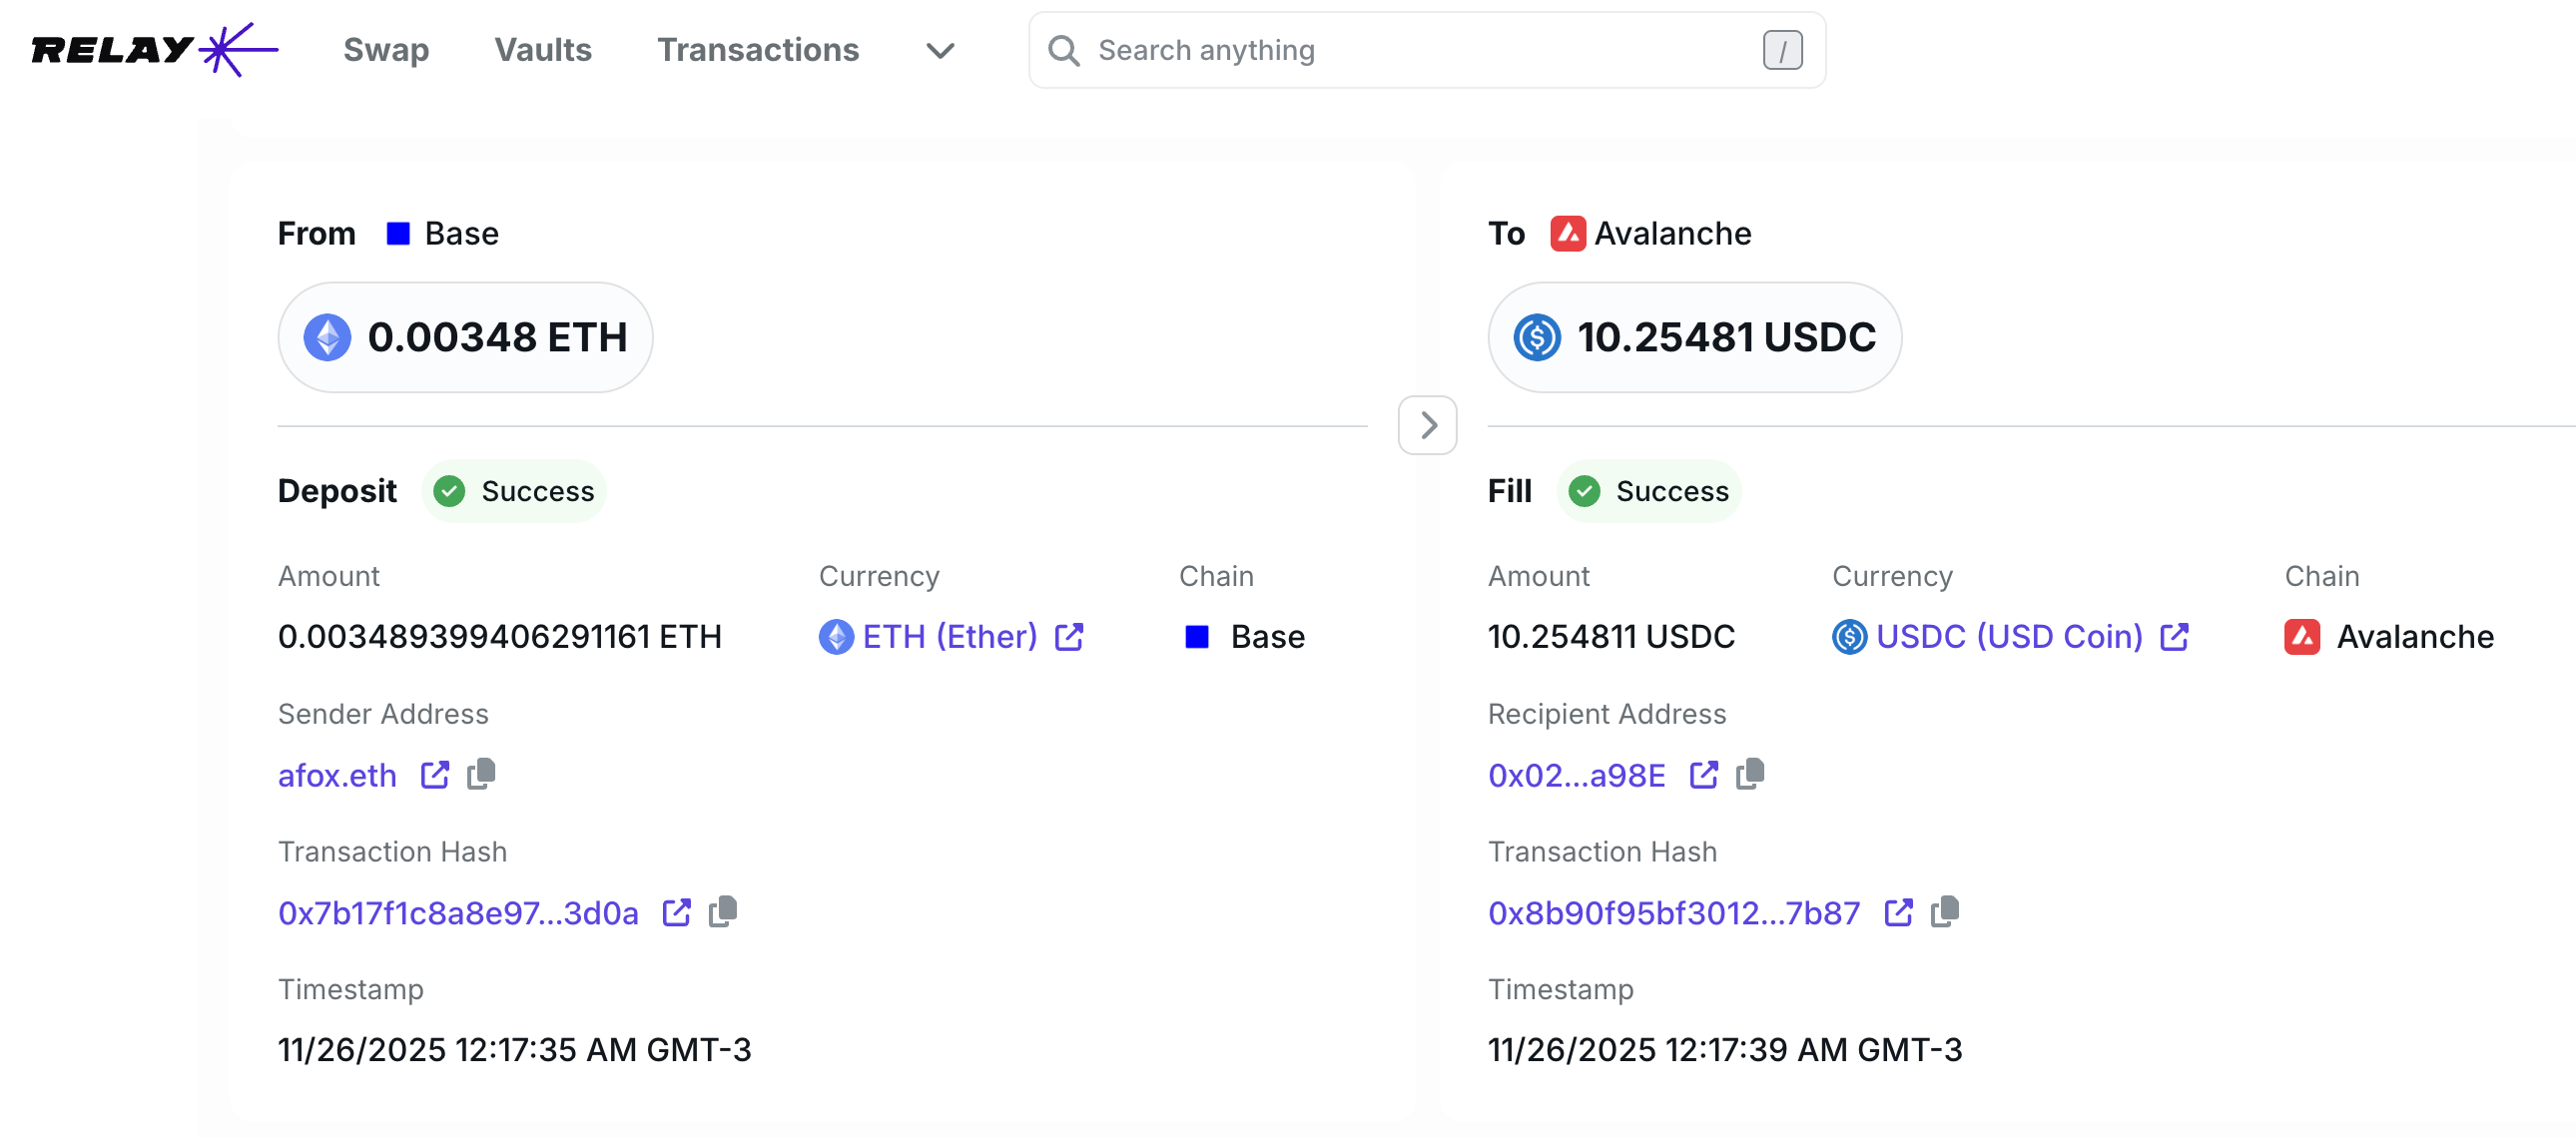Open recipient address external link icon

point(1704,775)
